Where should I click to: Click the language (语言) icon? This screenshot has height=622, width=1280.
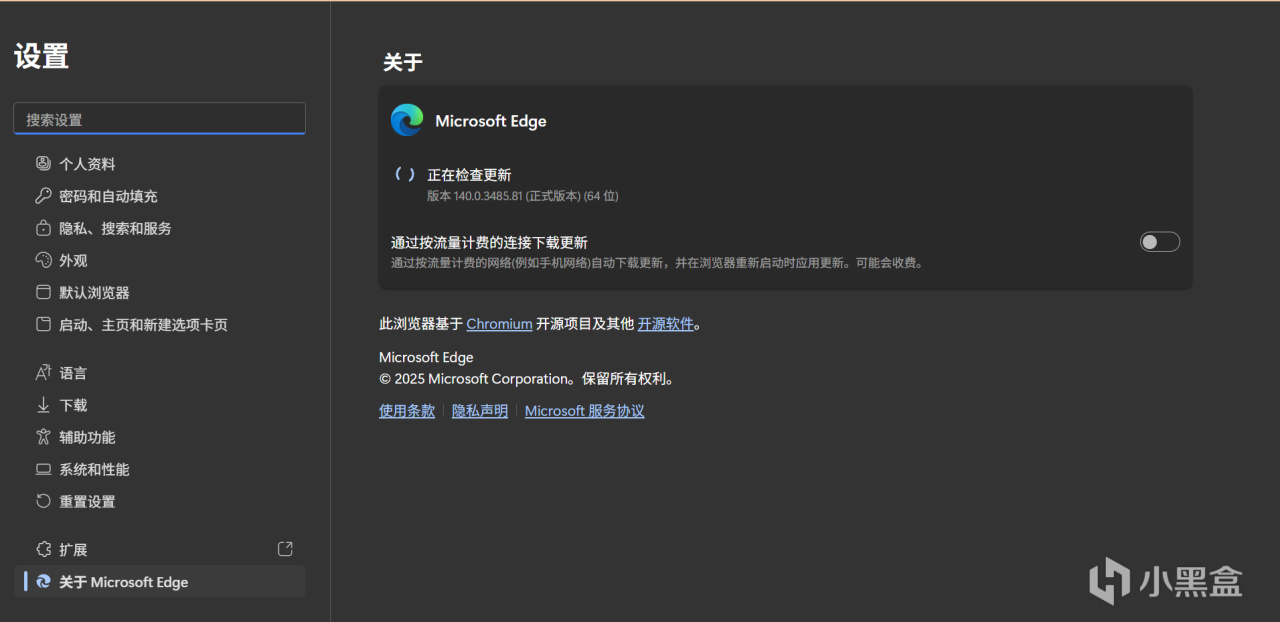coord(43,373)
